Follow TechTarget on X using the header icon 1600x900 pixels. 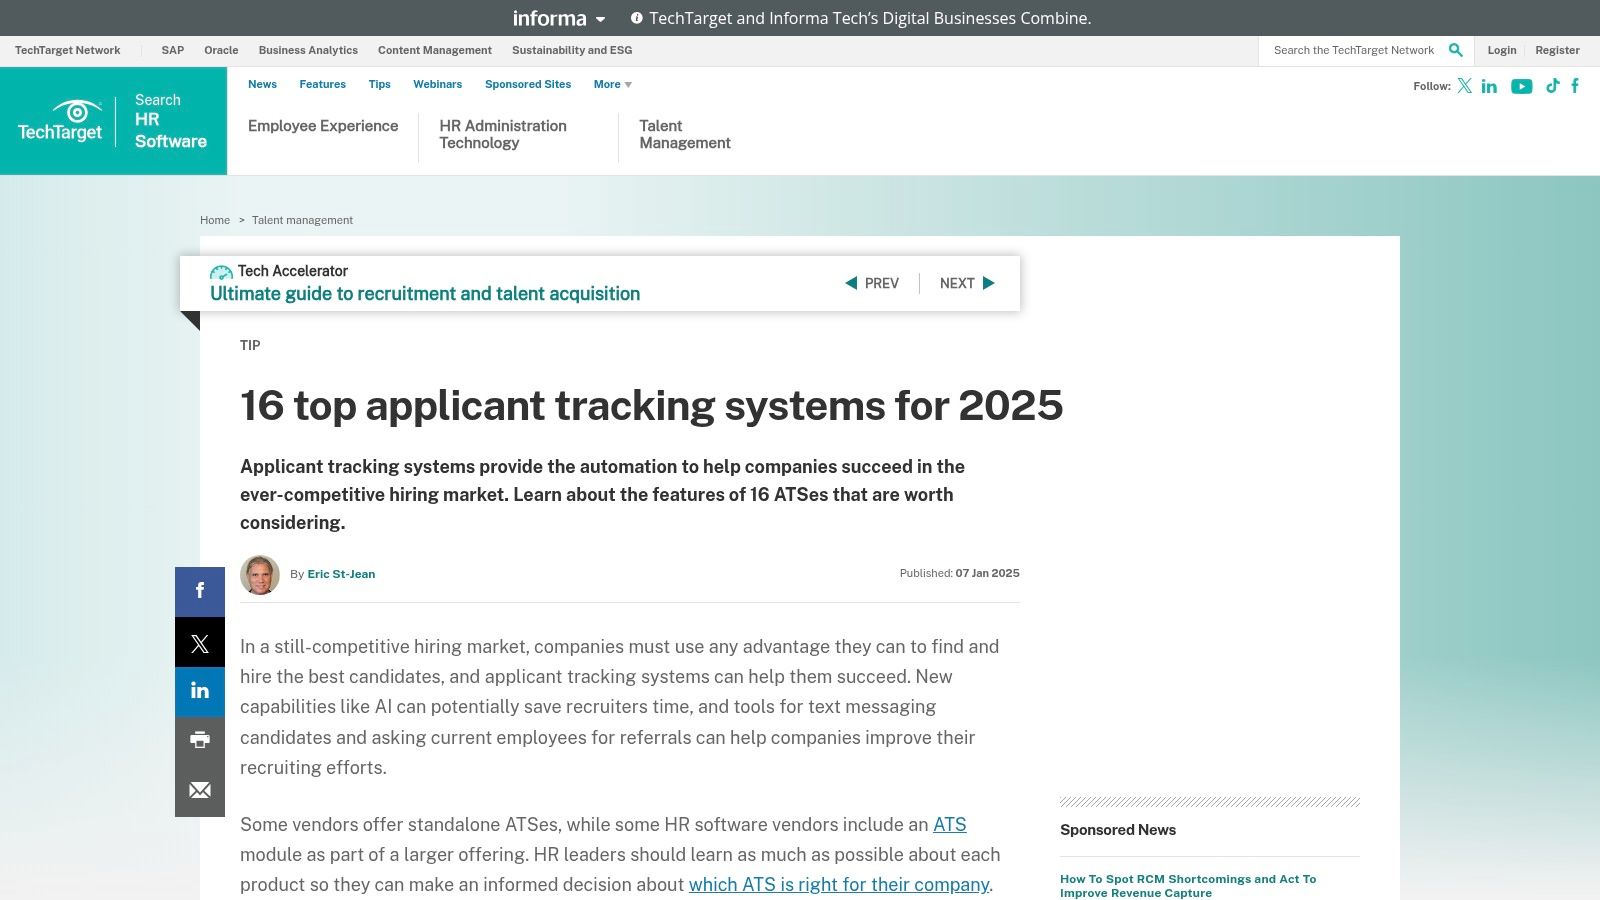click(x=1463, y=86)
